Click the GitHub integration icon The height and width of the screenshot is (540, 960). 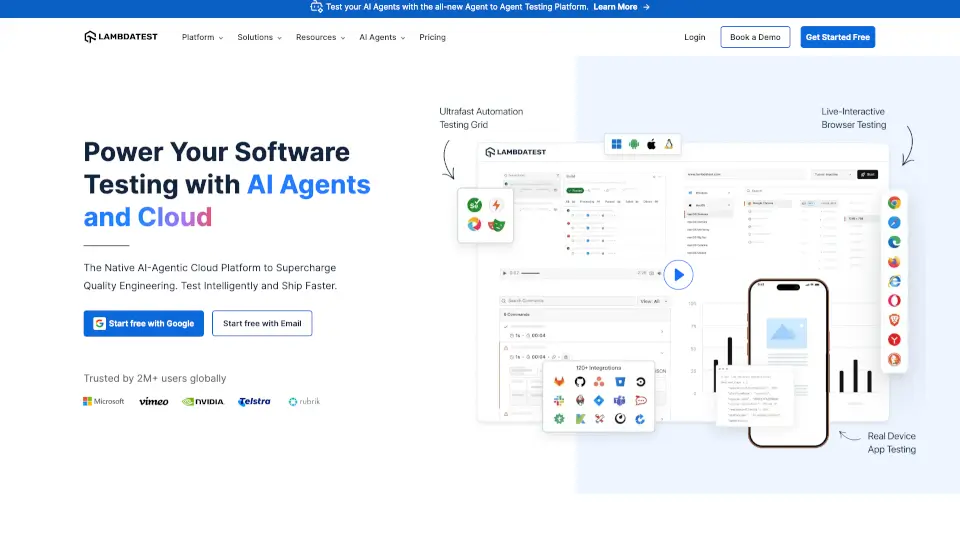pos(579,382)
